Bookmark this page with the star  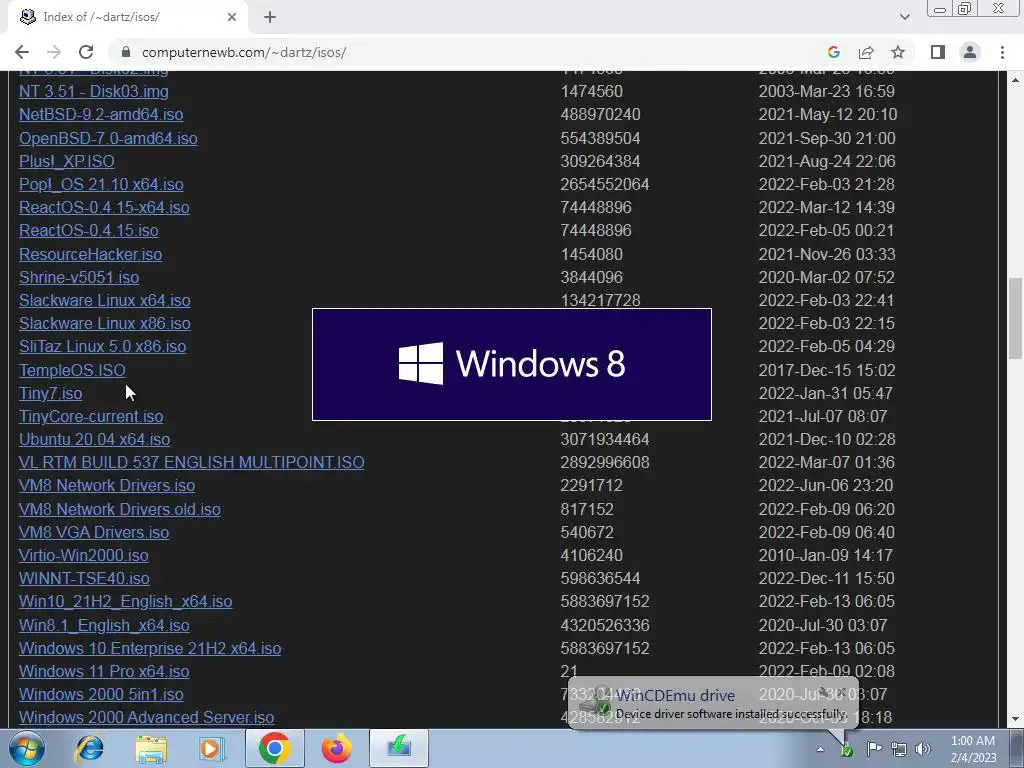[898, 52]
